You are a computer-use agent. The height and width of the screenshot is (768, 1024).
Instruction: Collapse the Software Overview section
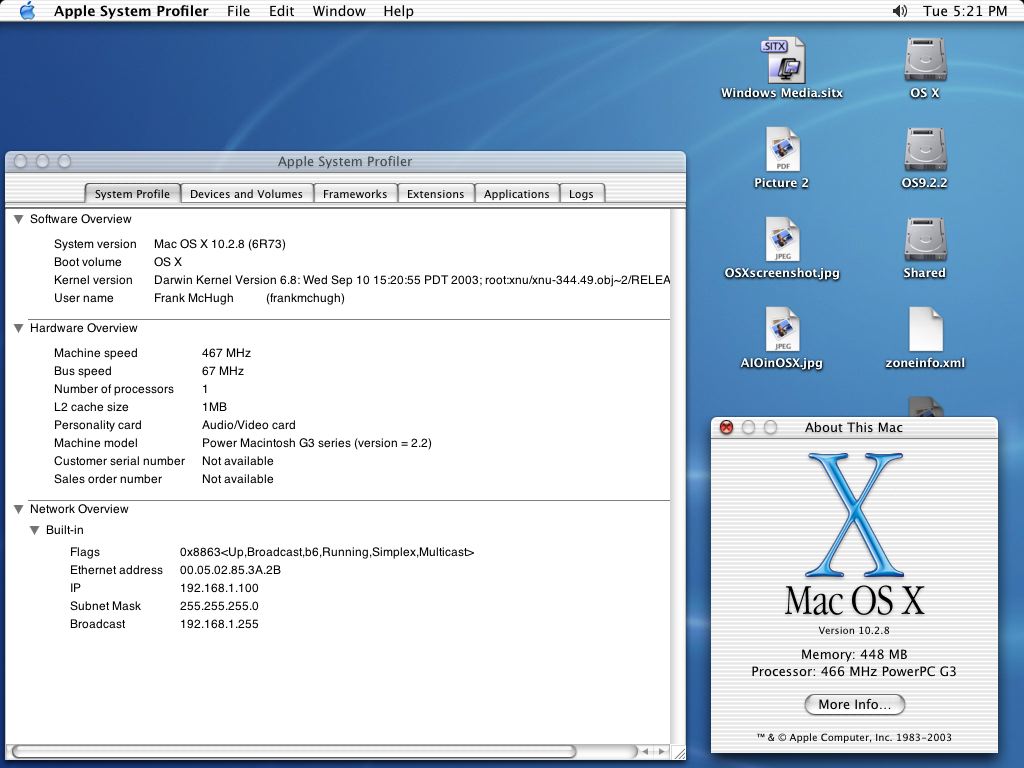(18, 219)
